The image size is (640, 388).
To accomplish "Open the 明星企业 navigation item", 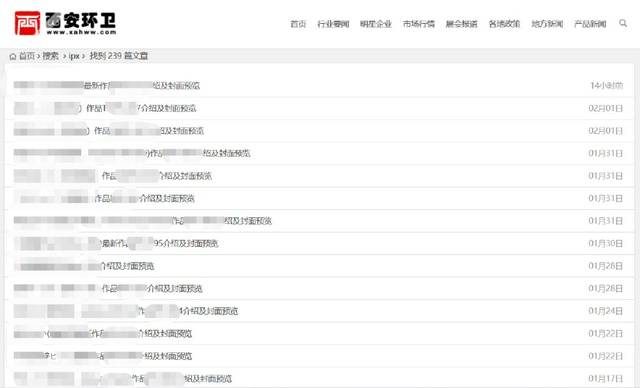I will pyautogui.click(x=376, y=24).
